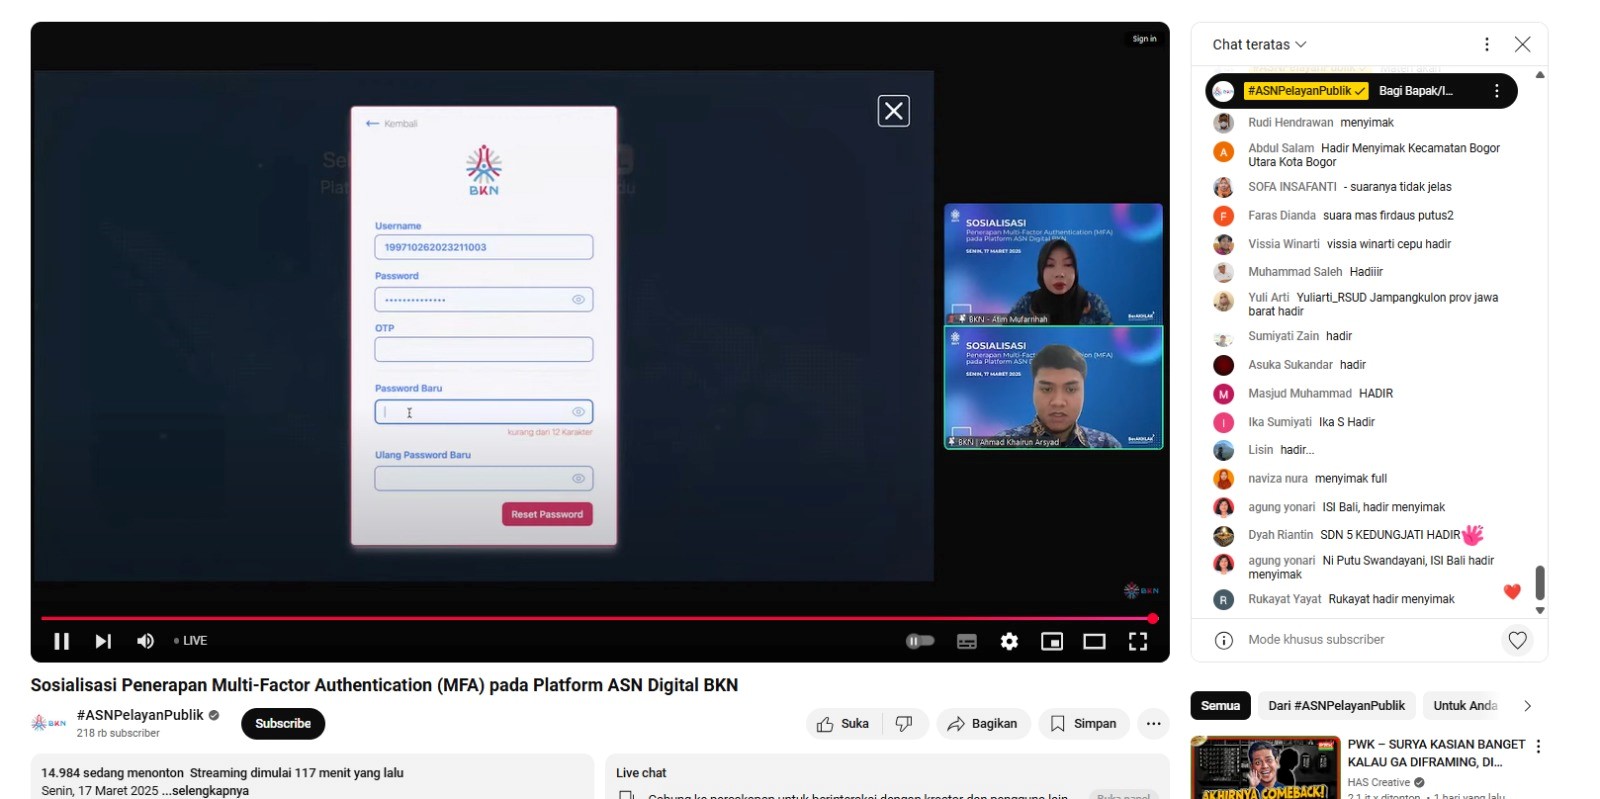1600x799 pixels.
Task: Send a heart reaction in chat
Action: tap(1517, 640)
